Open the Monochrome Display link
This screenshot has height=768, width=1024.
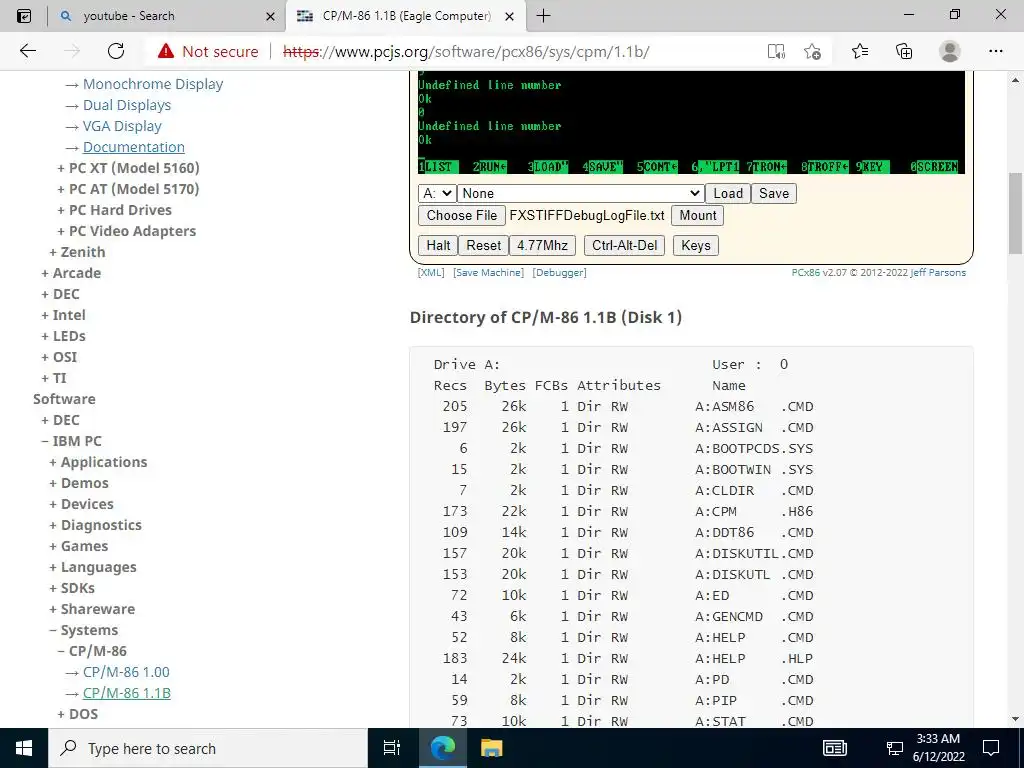(153, 84)
